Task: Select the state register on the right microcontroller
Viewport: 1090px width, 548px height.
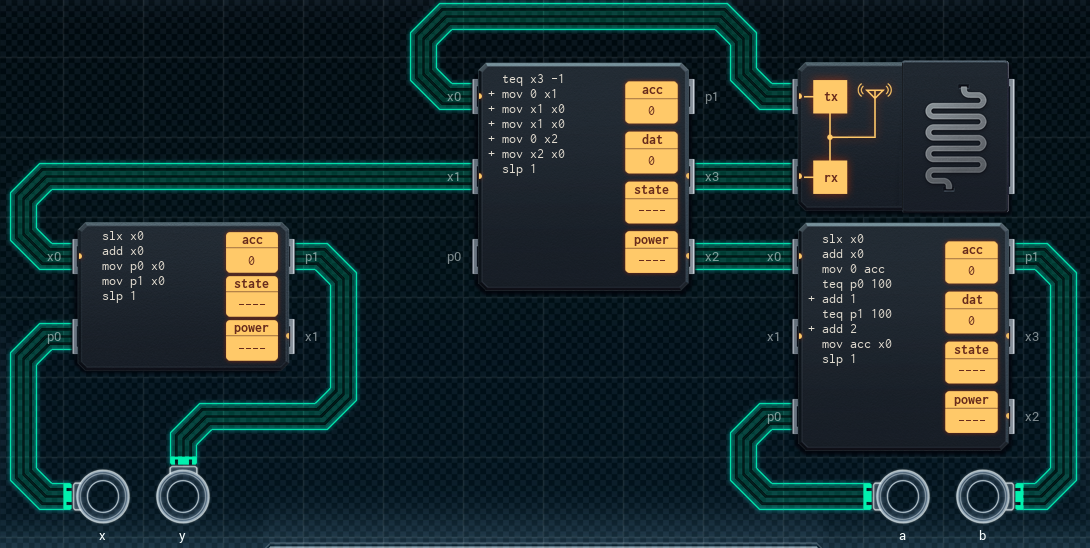Action: [x=971, y=362]
